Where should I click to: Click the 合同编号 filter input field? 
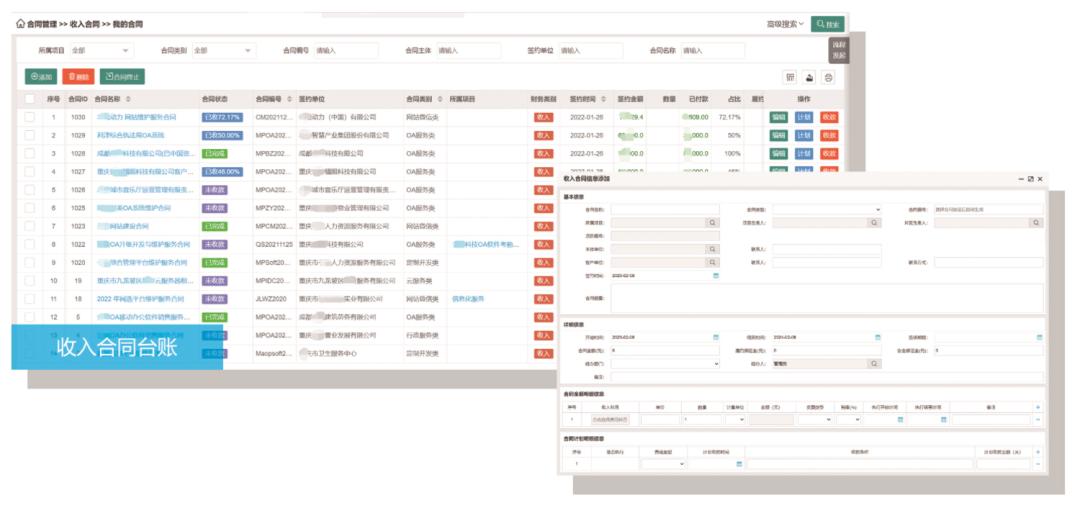tap(346, 50)
